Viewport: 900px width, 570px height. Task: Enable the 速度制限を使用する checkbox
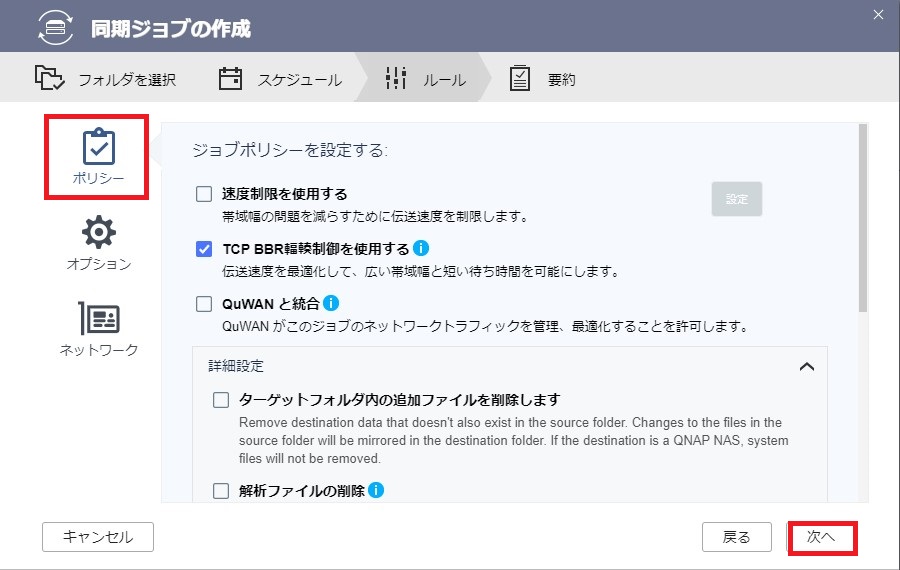point(204,194)
